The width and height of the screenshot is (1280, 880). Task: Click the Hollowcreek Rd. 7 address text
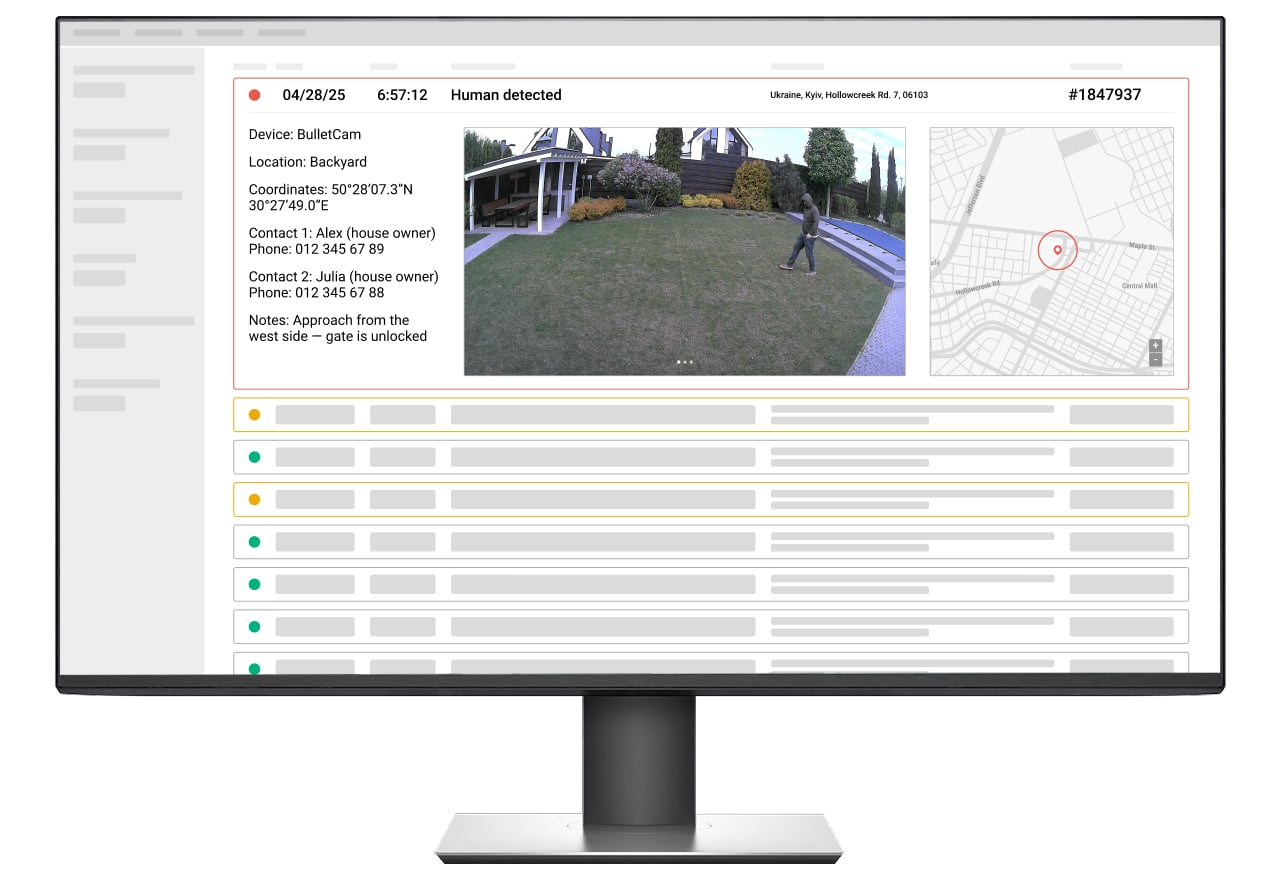coord(848,95)
